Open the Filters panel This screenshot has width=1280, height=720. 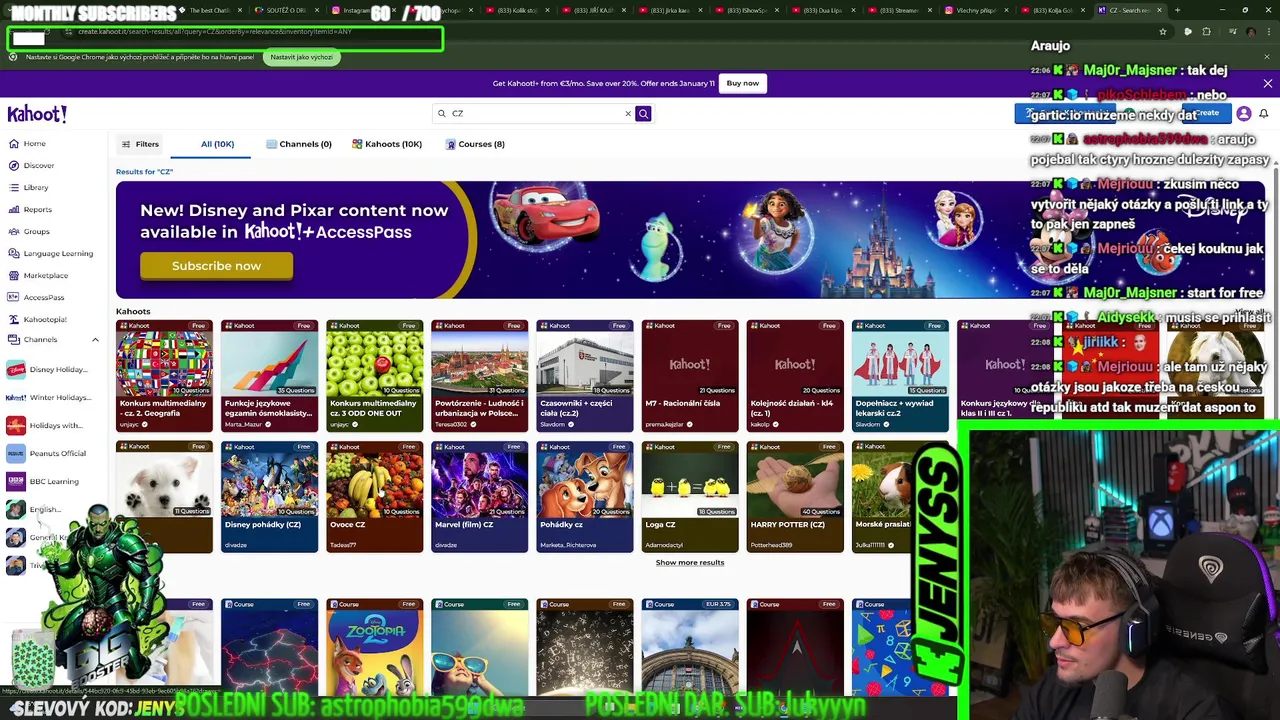[140, 144]
